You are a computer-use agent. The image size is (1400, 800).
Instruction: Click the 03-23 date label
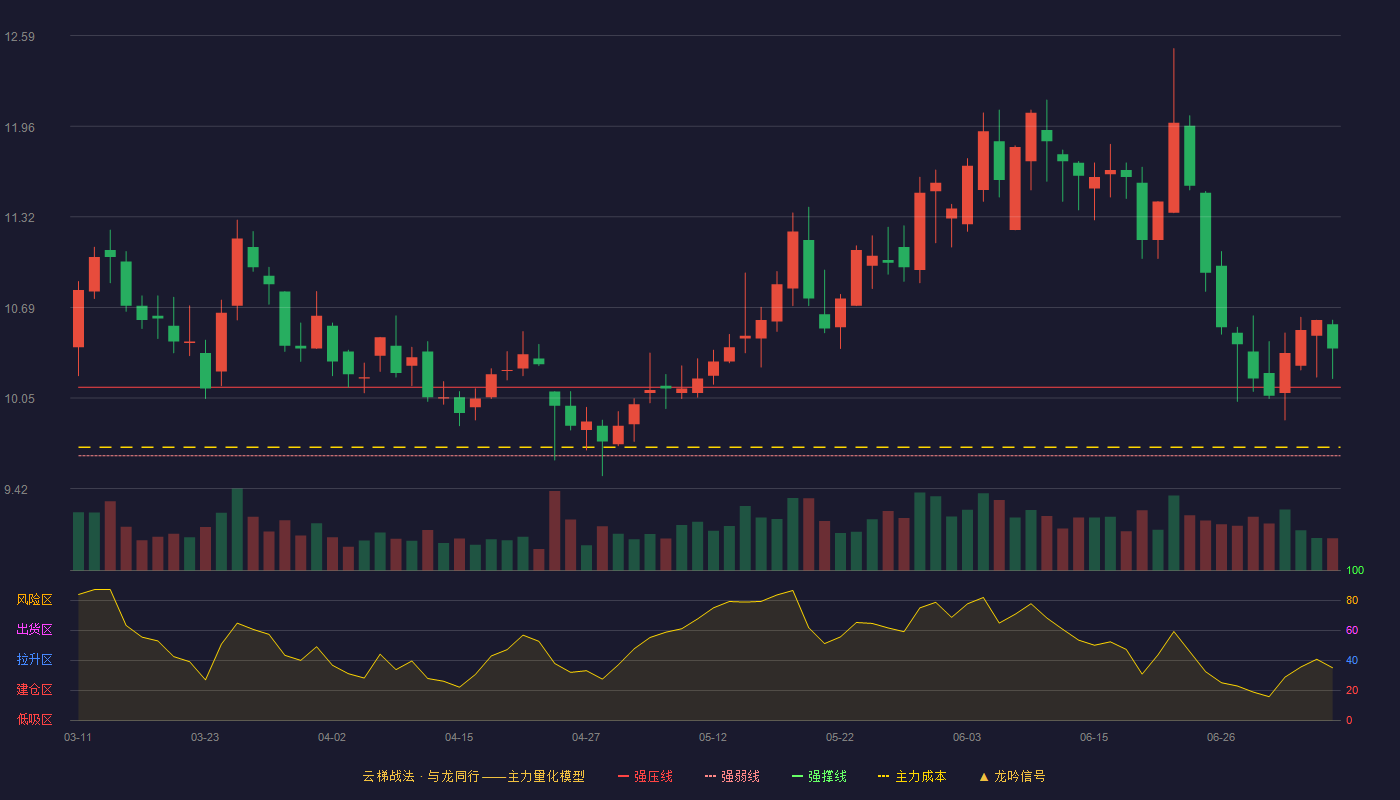[x=205, y=737]
